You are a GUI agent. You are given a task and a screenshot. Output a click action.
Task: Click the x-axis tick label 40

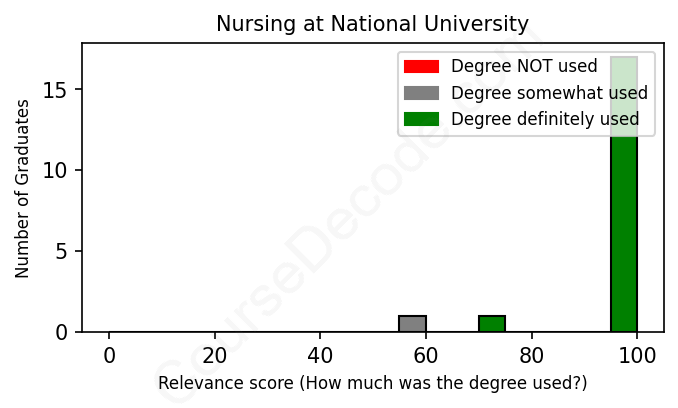click(x=320, y=354)
